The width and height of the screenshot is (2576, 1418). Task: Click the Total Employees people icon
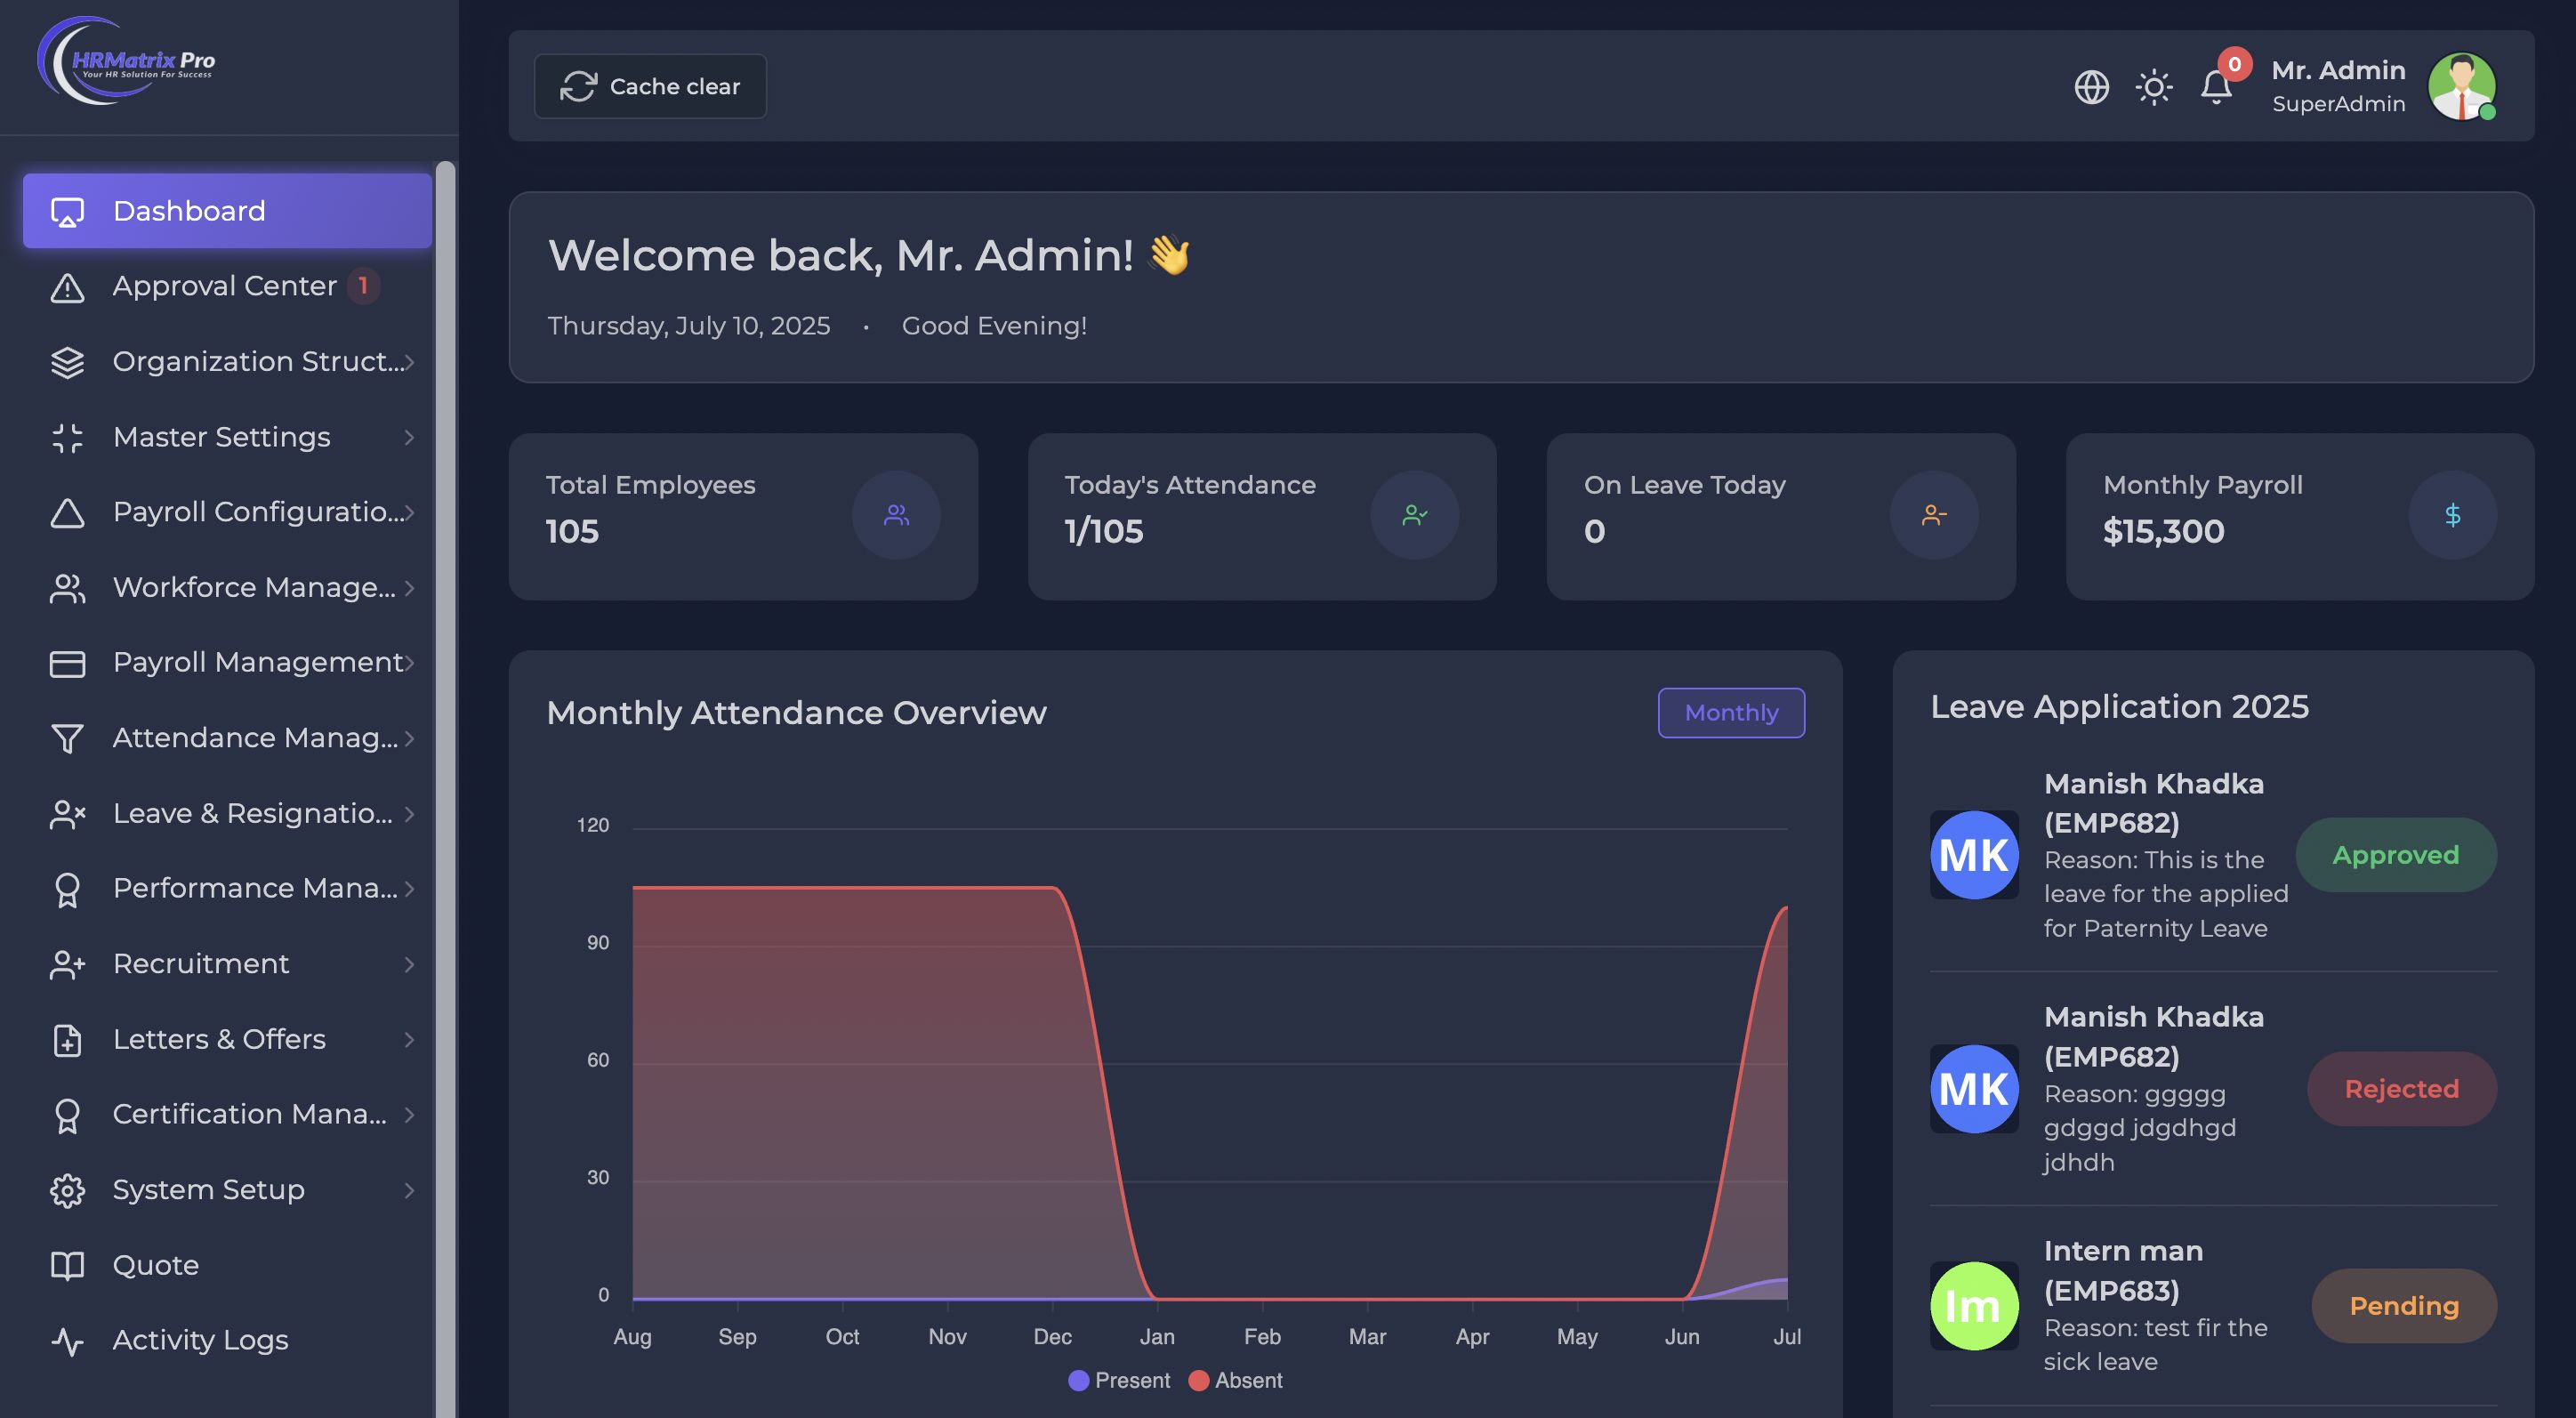tap(896, 515)
